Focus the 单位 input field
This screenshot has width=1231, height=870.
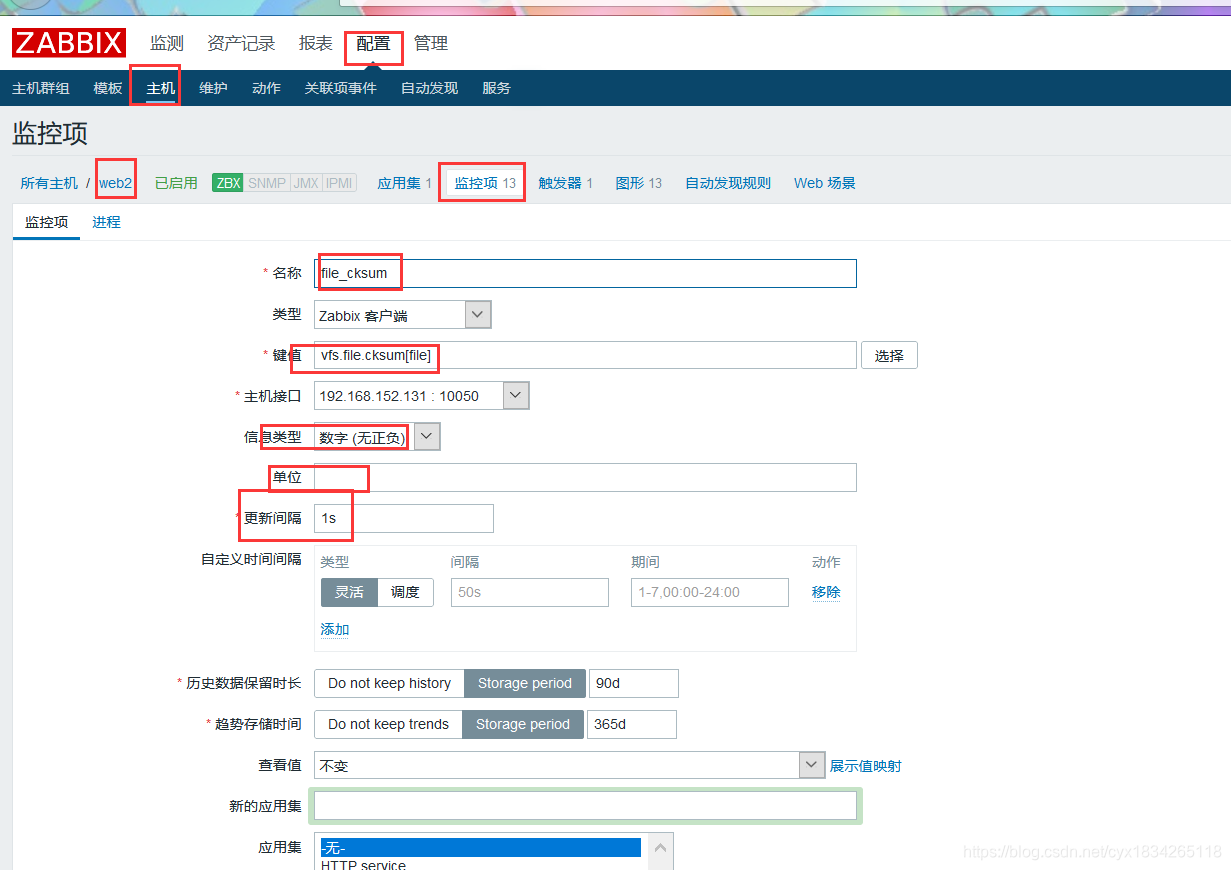tap(585, 477)
